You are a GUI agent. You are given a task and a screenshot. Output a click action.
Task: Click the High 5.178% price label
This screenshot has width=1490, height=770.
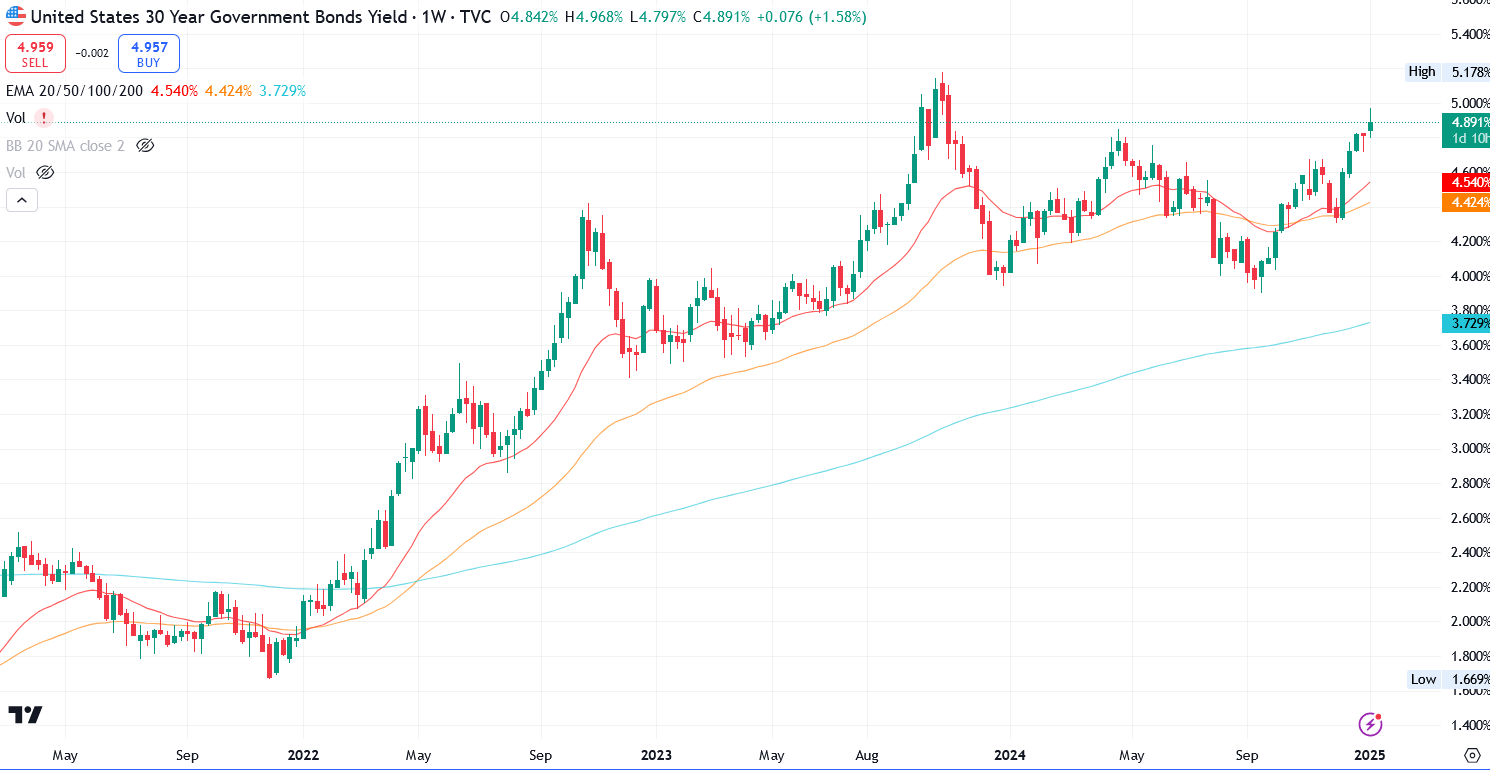coord(1447,71)
